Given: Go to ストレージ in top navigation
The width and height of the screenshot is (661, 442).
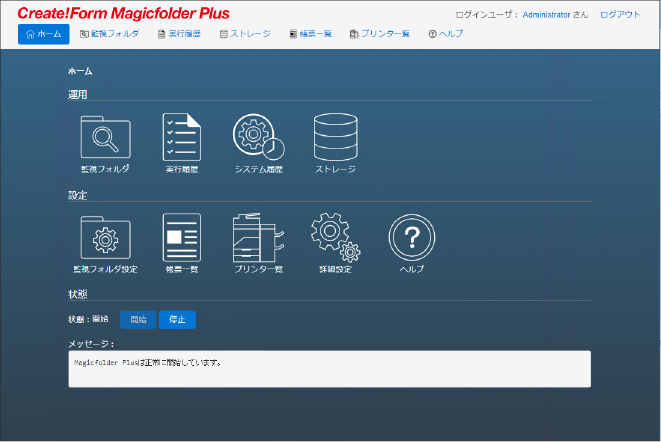Looking at the screenshot, I should click(x=245, y=34).
